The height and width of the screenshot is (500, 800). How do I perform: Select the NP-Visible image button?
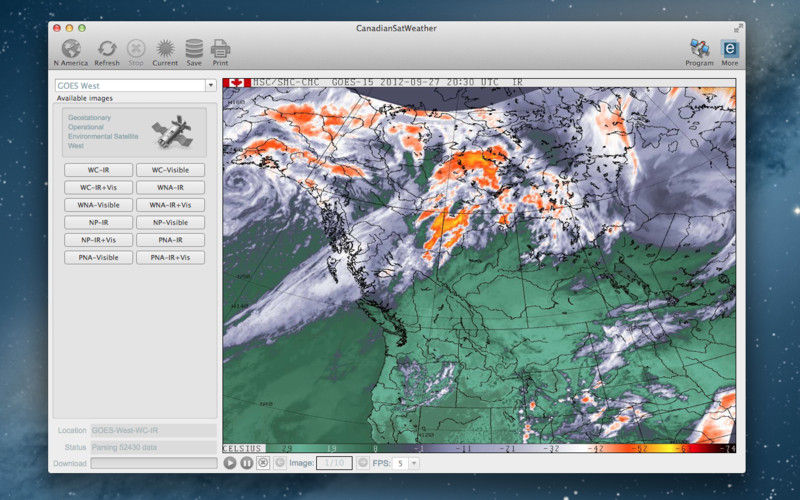click(170, 222)
